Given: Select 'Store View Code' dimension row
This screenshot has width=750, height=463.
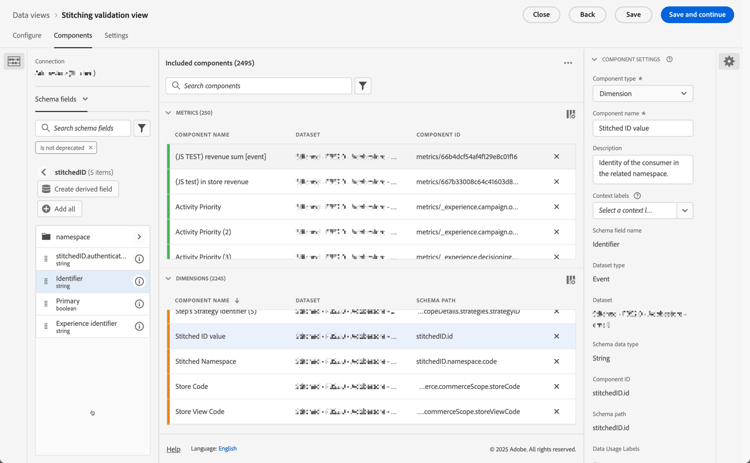Looking at the screenshot, I should (x=371, y=411).
